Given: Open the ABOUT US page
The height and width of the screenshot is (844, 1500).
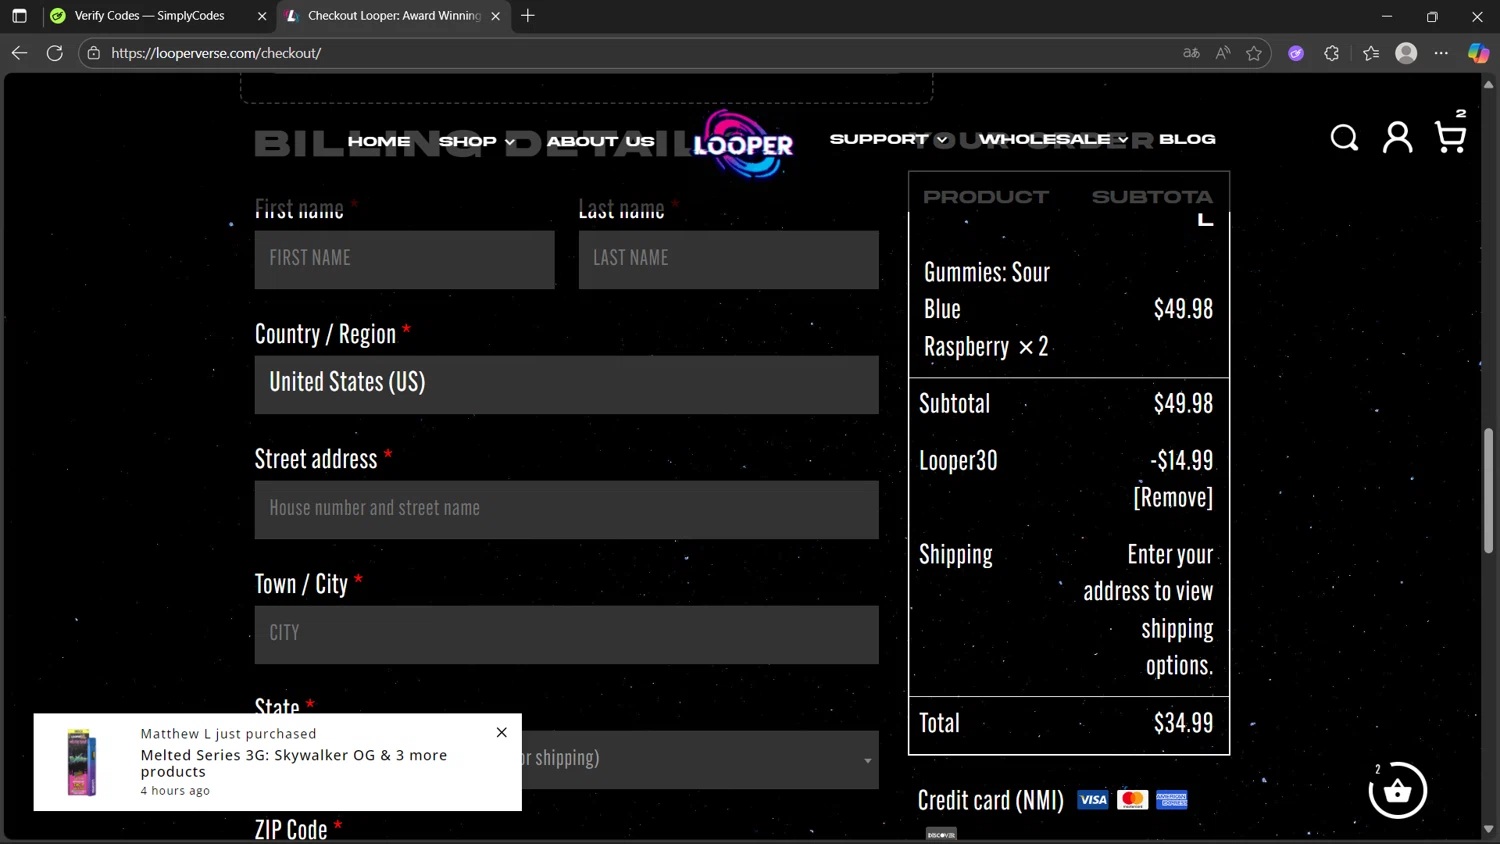Looking at the screenshot, I should point(600,141).
